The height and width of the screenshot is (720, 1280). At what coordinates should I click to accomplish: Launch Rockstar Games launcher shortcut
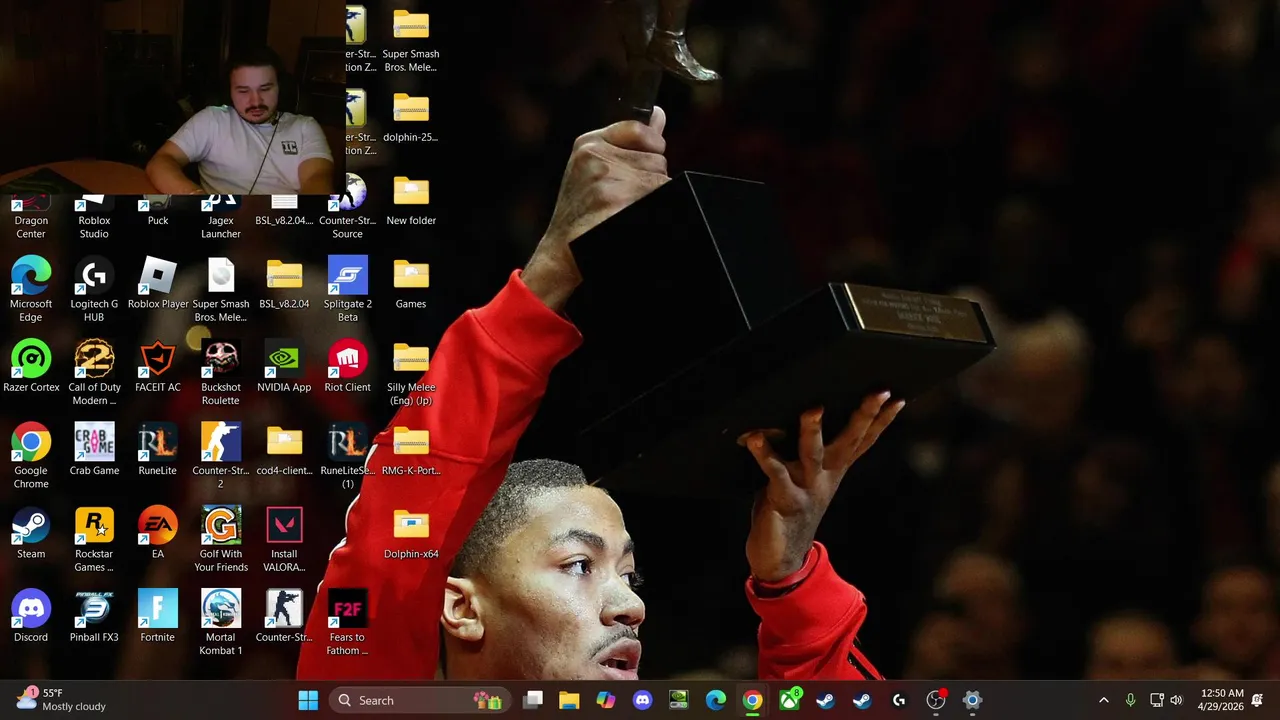[94, 540]
